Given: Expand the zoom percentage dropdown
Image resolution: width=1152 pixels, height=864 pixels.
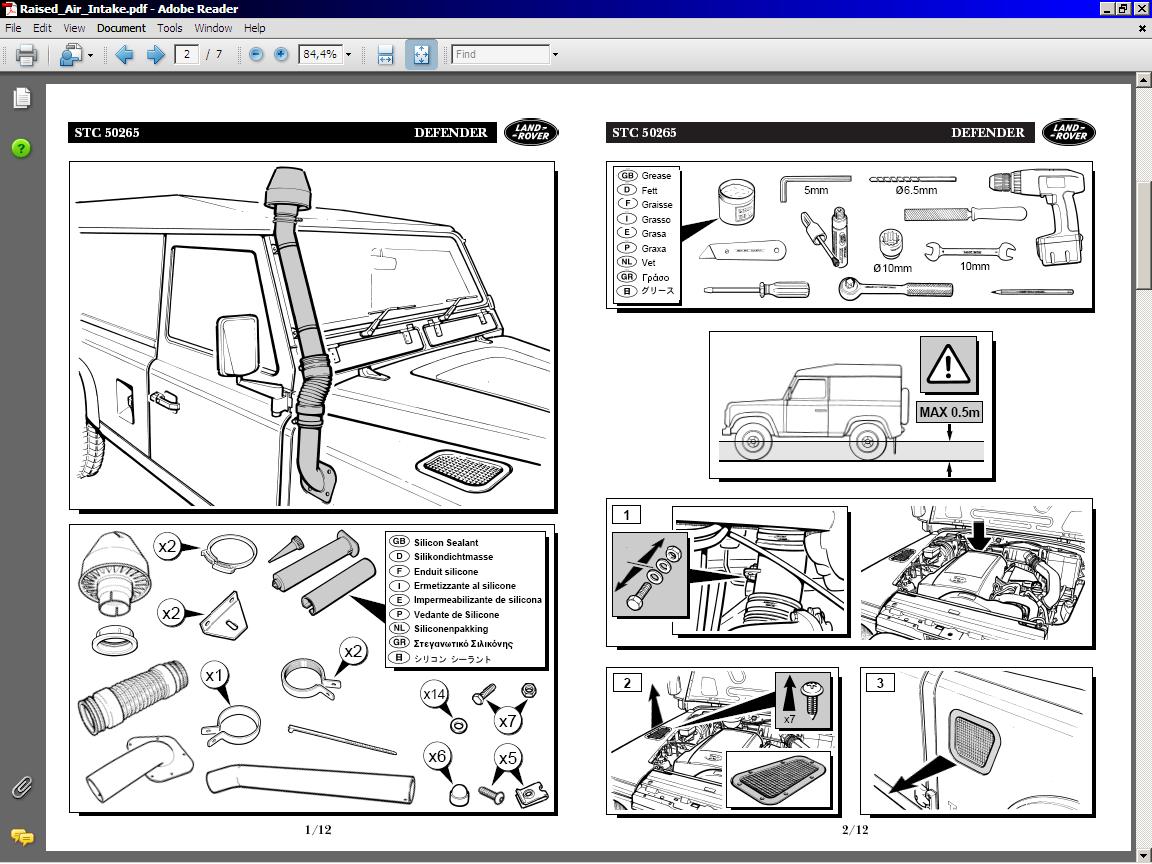Looking at the screenshot, I should (348, 55).
